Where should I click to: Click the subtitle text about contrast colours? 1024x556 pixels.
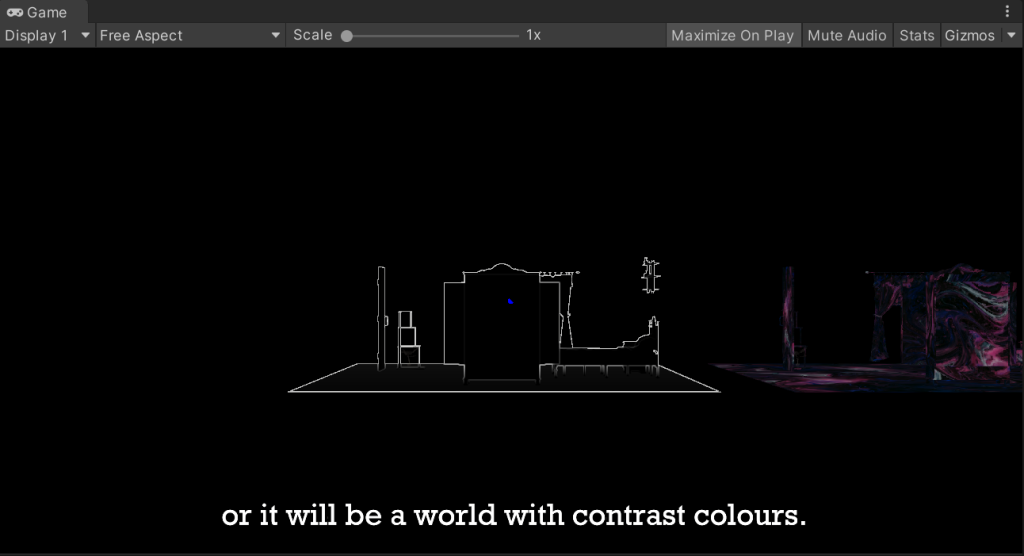coord(514,515)
